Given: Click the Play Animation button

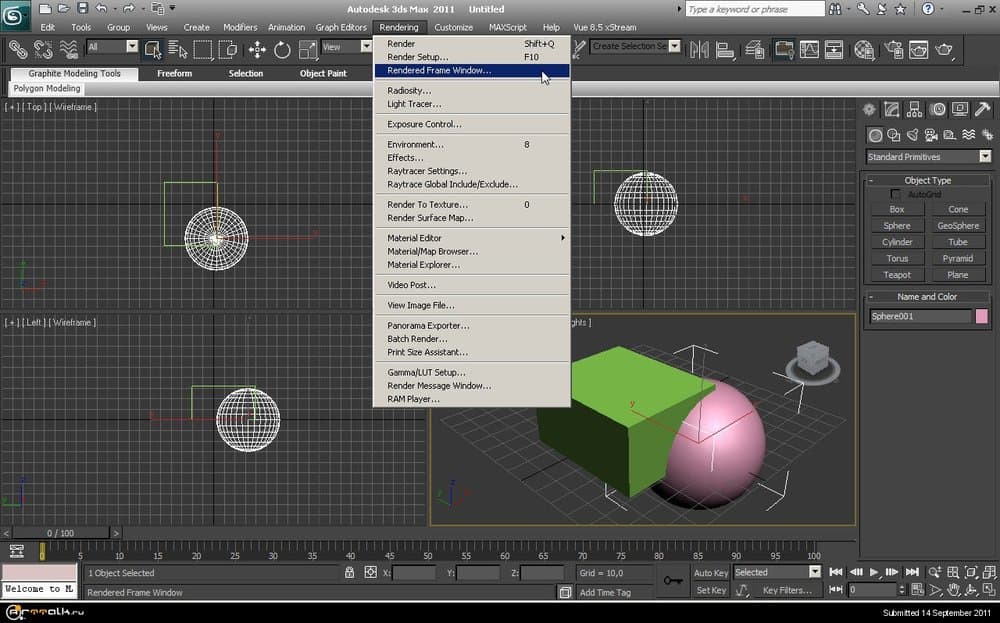Looking at the screenshot, I should (874, 572).
